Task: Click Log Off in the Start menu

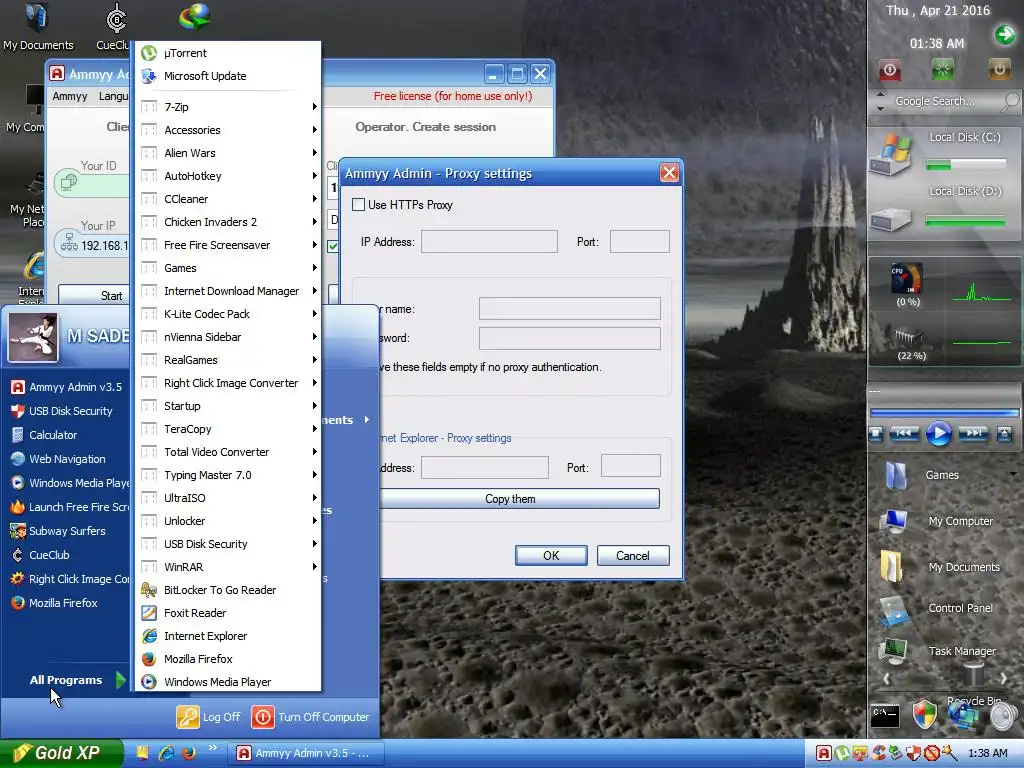Action: click(x=209, y=717)
